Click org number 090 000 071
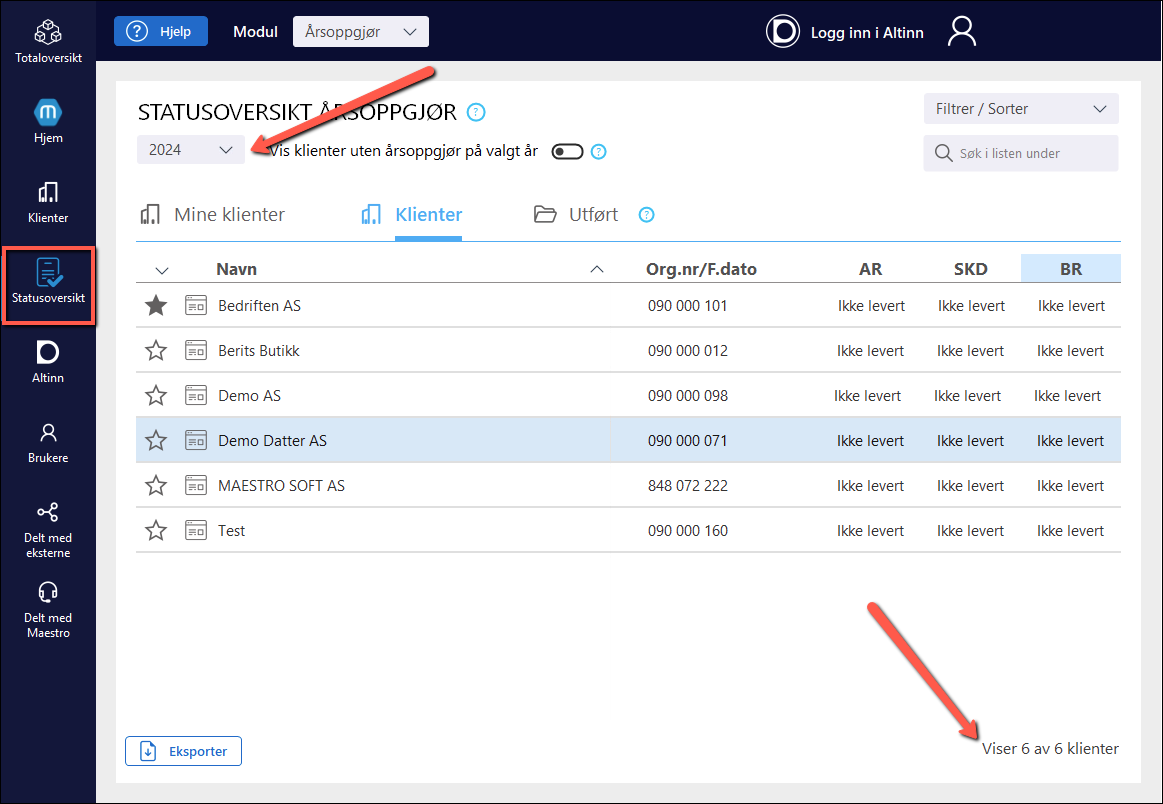Viewport: 1163px width, 804px height. tap(688, 441)
